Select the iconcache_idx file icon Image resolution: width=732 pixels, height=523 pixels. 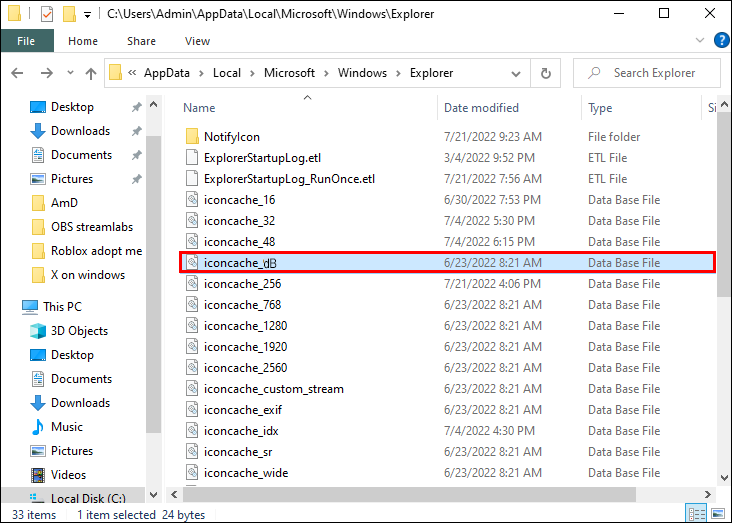click(x=192, y=431)
